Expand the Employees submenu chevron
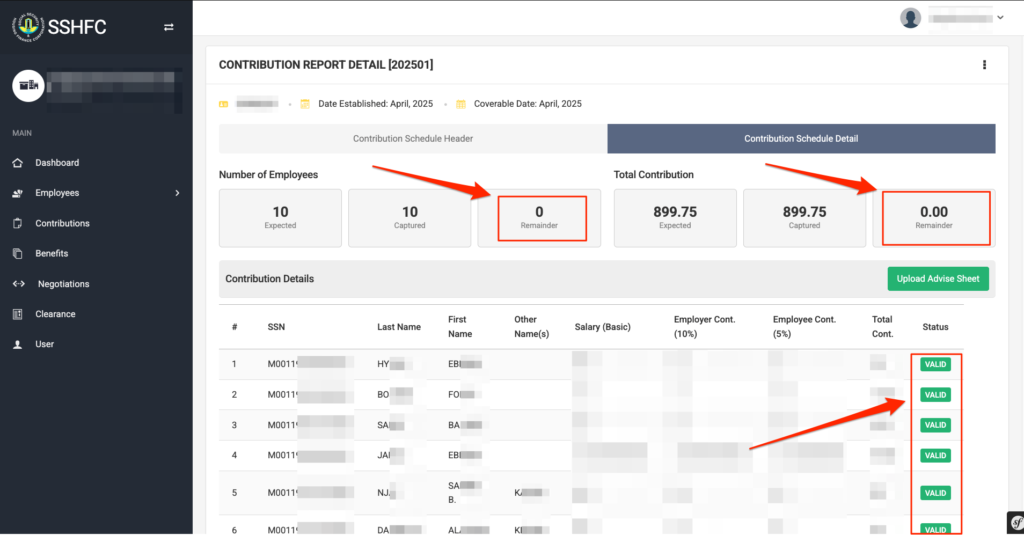The height and width of the screenshot is (535, 1024). (x=177, y=193)
